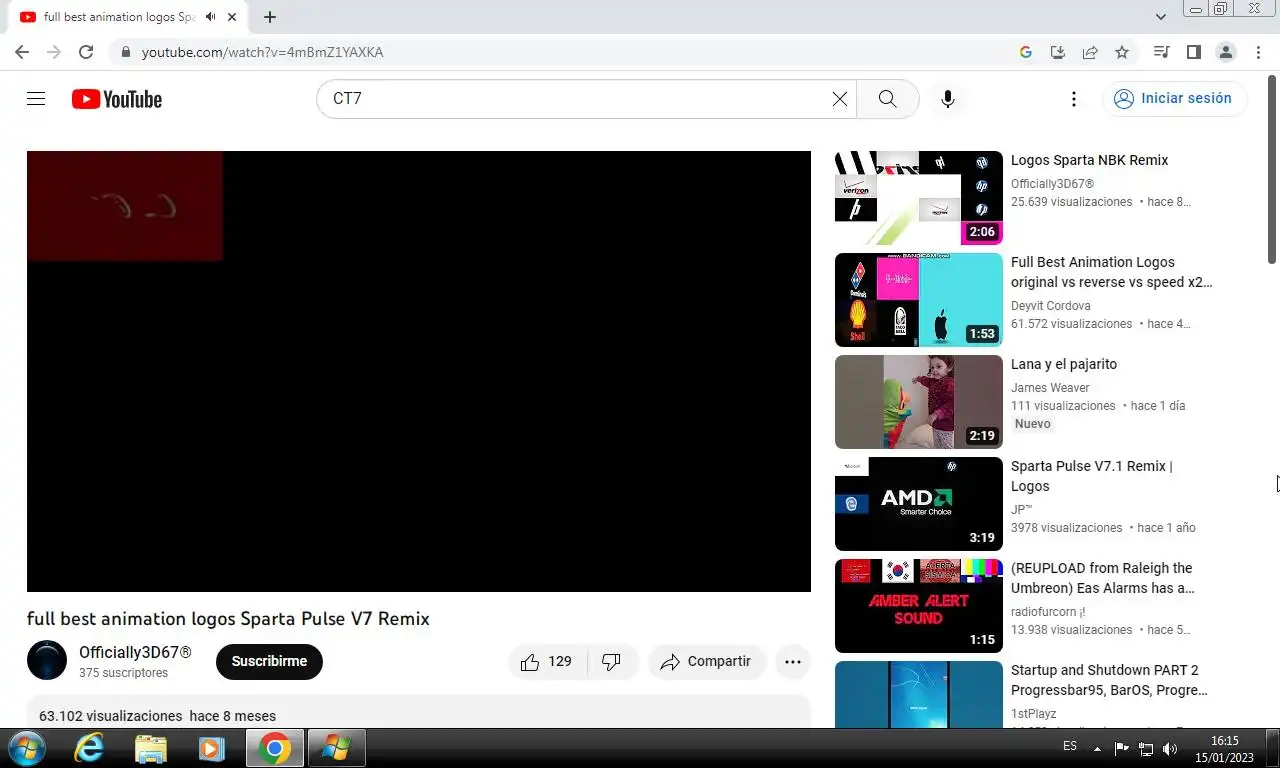The image size is (1280, 768).
Task: Open Officially3D67 channel name link
Action: [x=135, y=652]
